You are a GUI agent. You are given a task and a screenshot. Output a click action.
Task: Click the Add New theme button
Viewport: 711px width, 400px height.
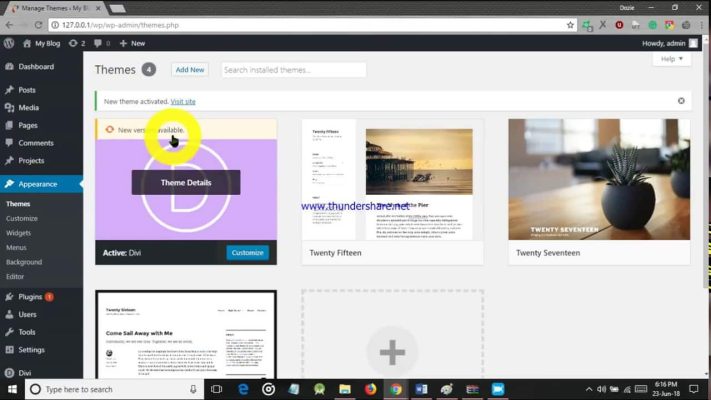pos(190,70)
